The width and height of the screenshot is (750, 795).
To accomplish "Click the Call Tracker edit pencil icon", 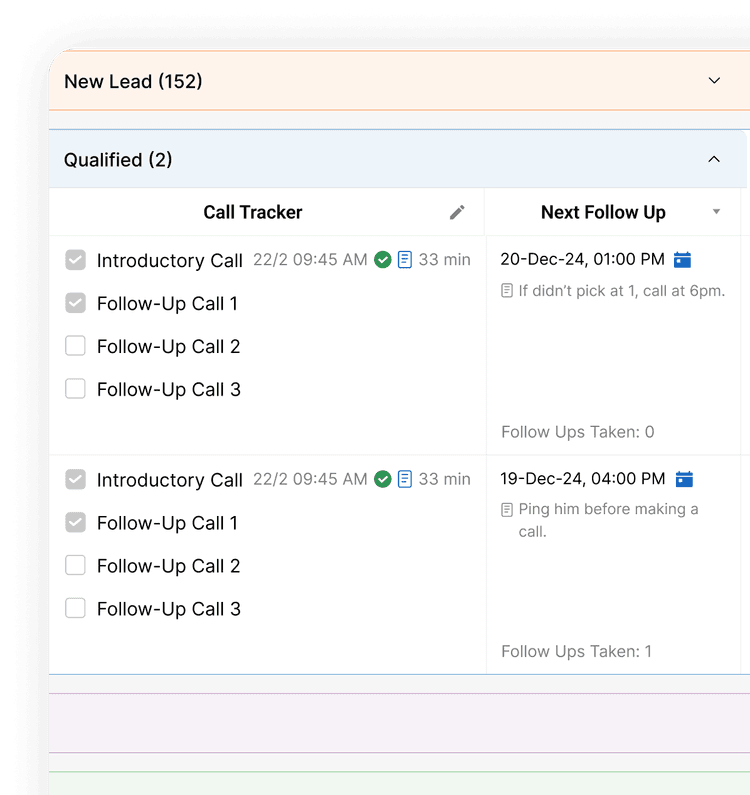I will tap(457, 212).
